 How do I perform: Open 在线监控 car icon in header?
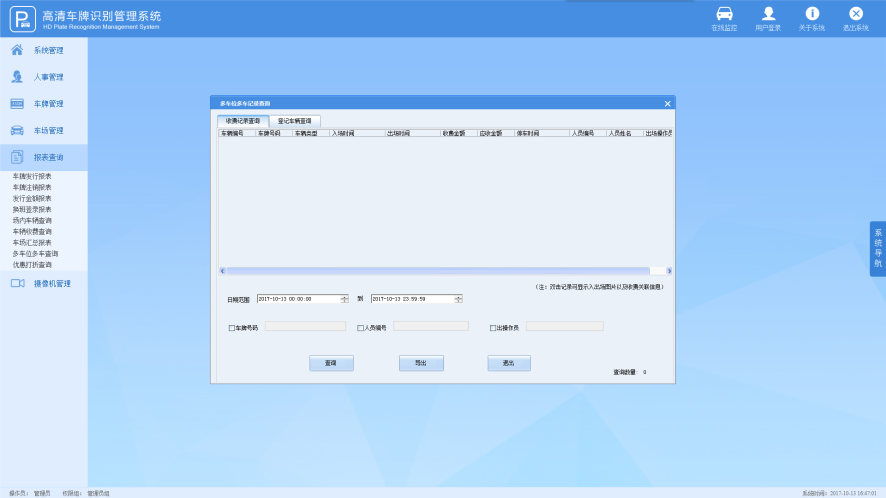tap(724, 14)
